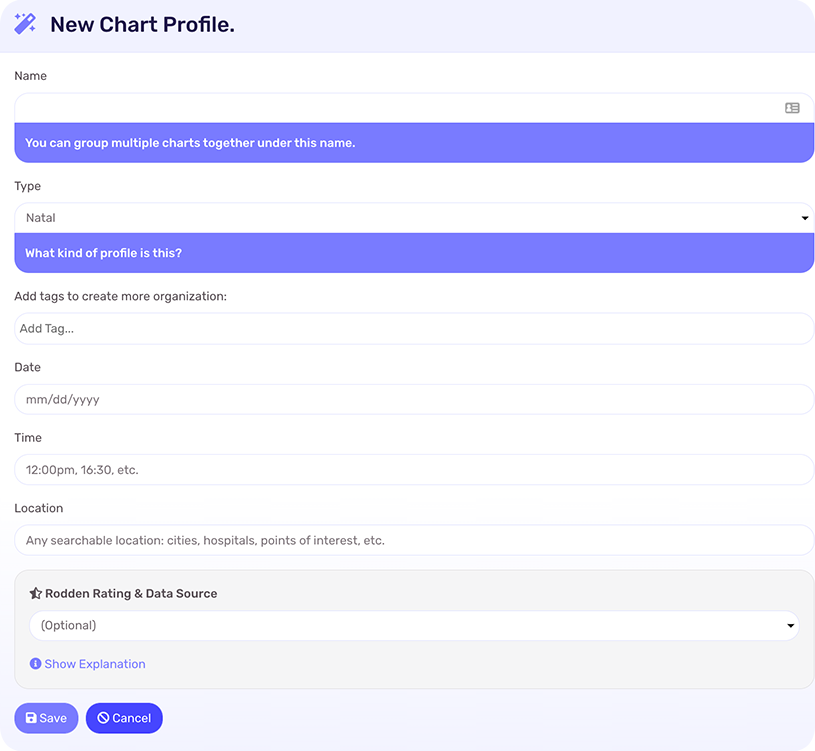Click the Time input field
815x751 pixels.
tap(414, 470)
